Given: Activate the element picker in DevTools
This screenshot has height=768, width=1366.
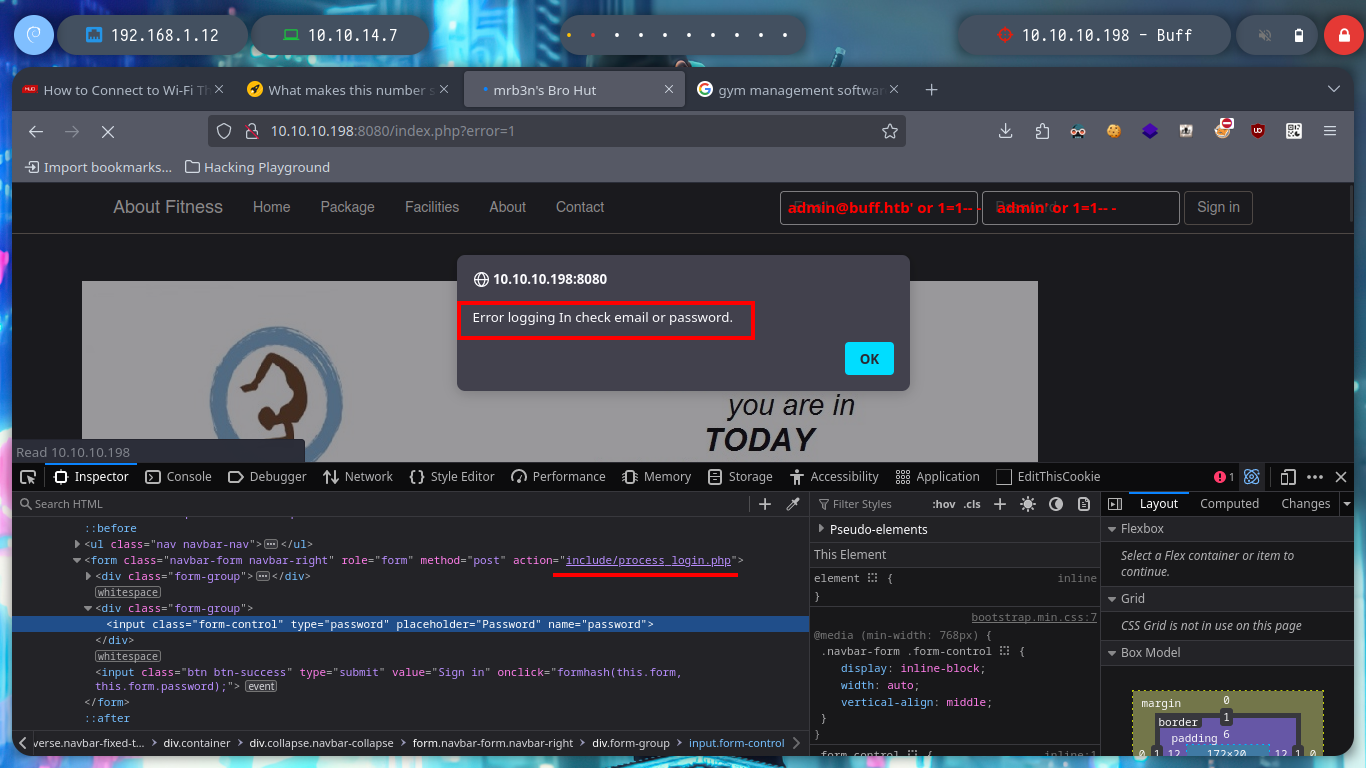Looking at the screenshot, I should pos(28,477).
